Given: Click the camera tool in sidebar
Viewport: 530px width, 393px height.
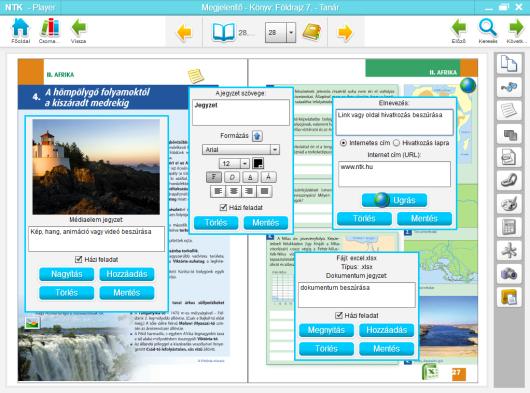Looking at the screenshot, I should point(509,274).
